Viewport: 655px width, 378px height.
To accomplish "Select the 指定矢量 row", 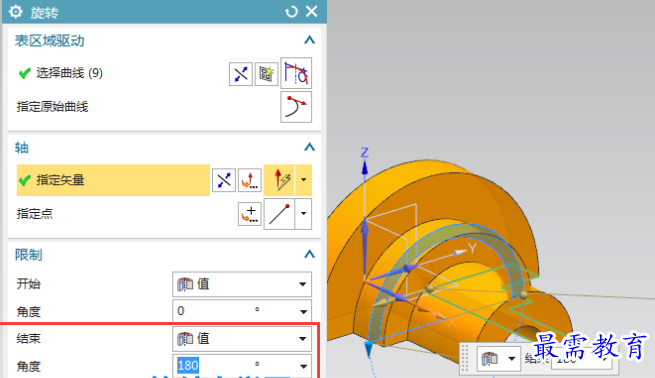I will [113, 180].
